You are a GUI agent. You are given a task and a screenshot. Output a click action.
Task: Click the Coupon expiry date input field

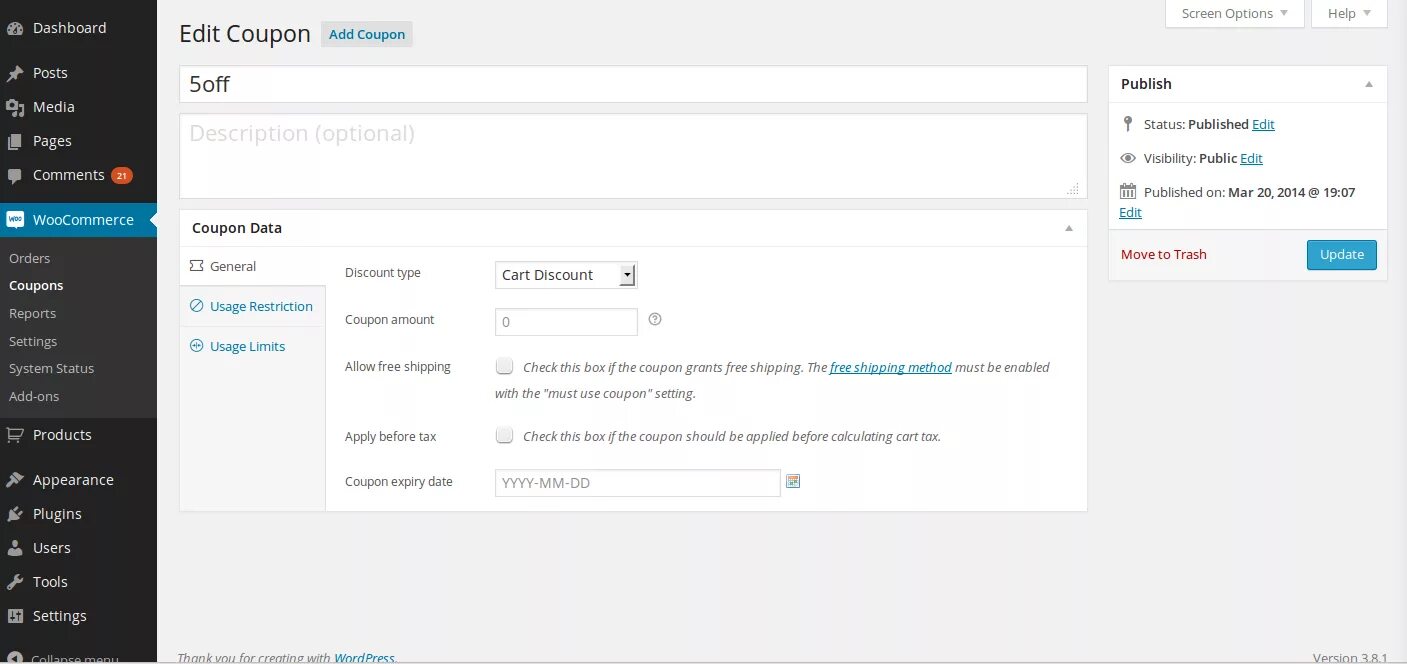click(x=638, y=483)
